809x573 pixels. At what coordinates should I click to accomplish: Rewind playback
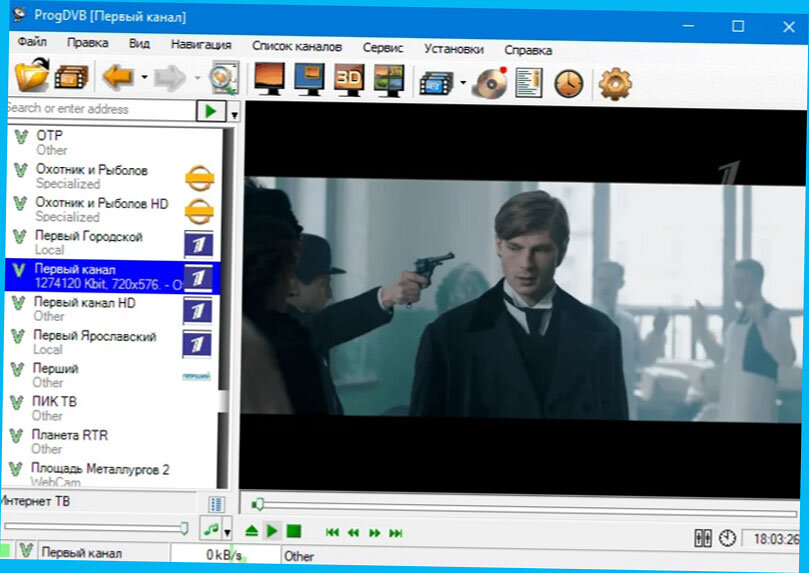(353, 532)
